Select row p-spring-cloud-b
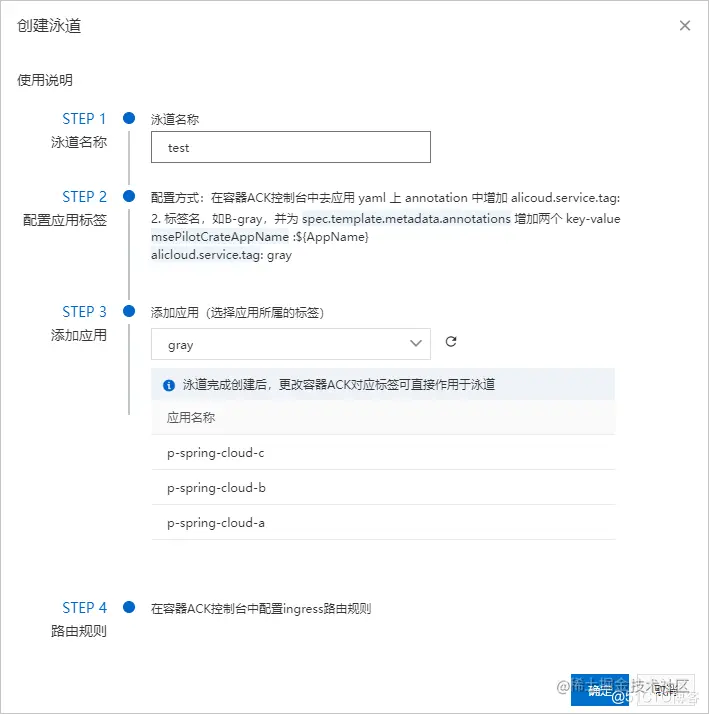The width and height of the screenshot is (709, 714). pyautogui.click(x=383, y=488)
